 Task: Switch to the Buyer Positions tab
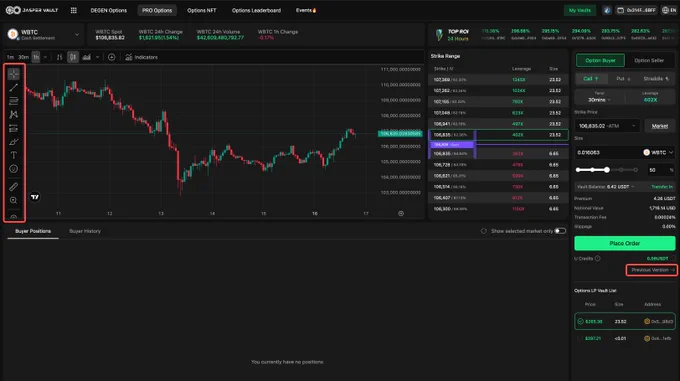click(33, 231)
